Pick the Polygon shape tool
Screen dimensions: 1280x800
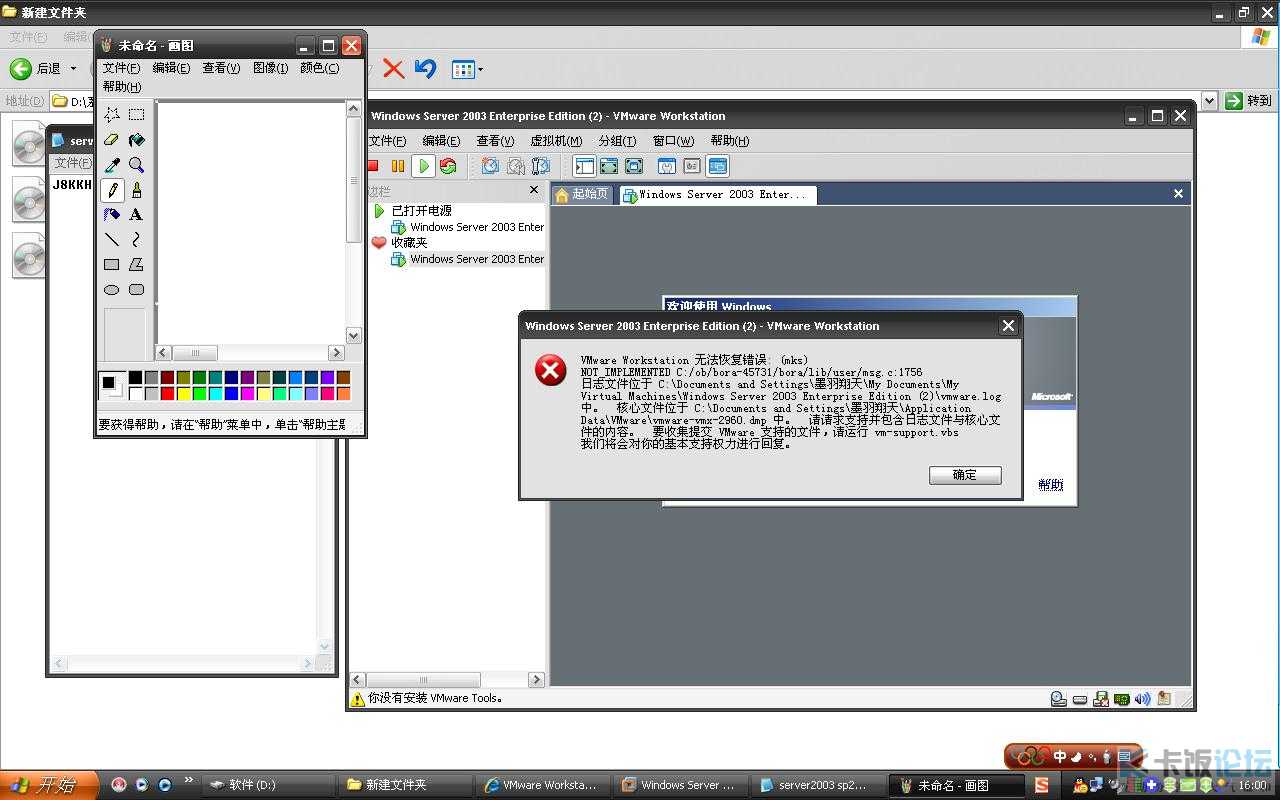click(x=137, y=265)
